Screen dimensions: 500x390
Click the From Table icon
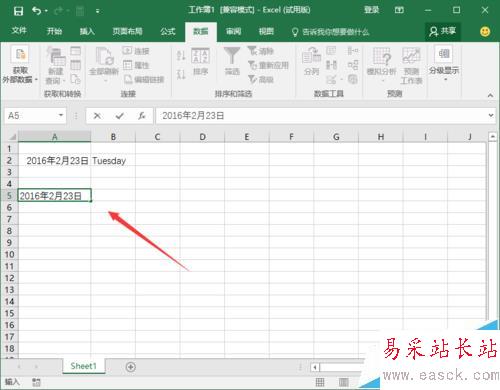coord(76,65)
